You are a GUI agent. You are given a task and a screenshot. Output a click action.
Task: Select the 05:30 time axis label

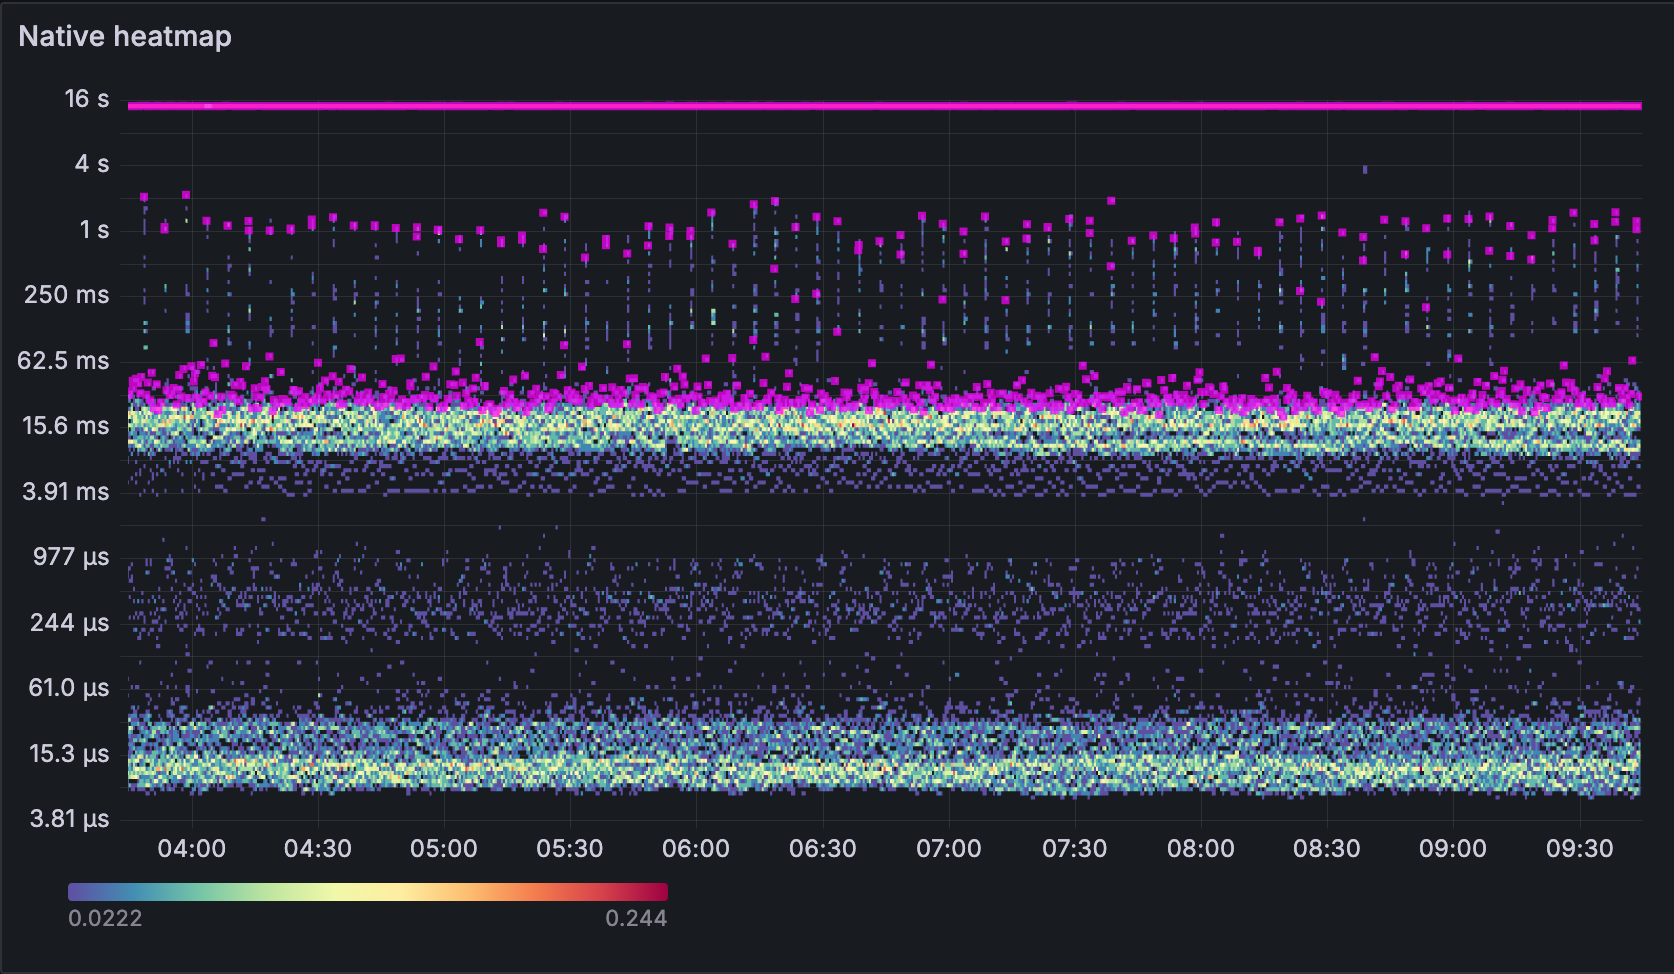point(570,849)
